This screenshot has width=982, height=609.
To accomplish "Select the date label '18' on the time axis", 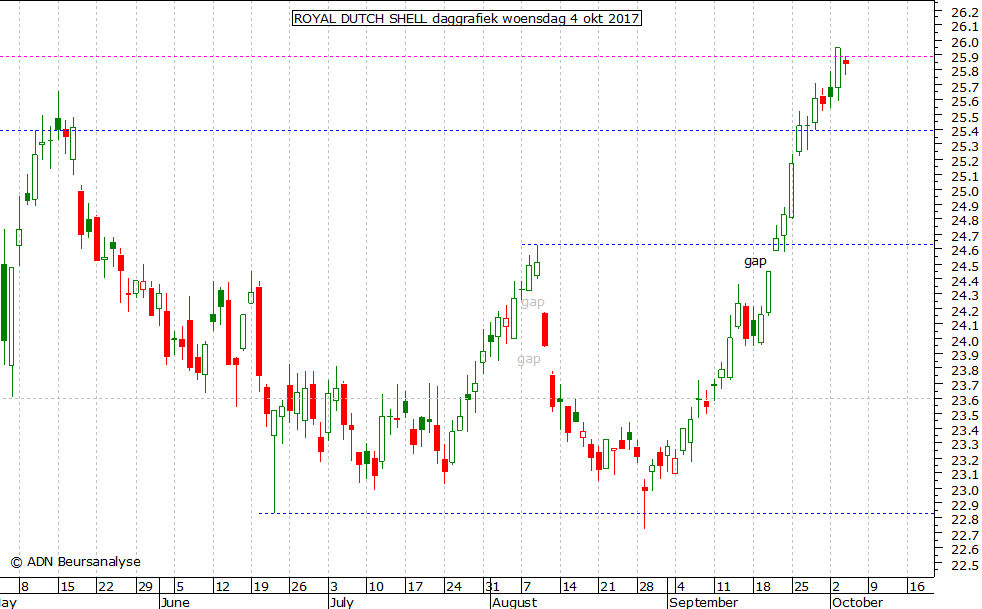I will click(x=762, y=586).
